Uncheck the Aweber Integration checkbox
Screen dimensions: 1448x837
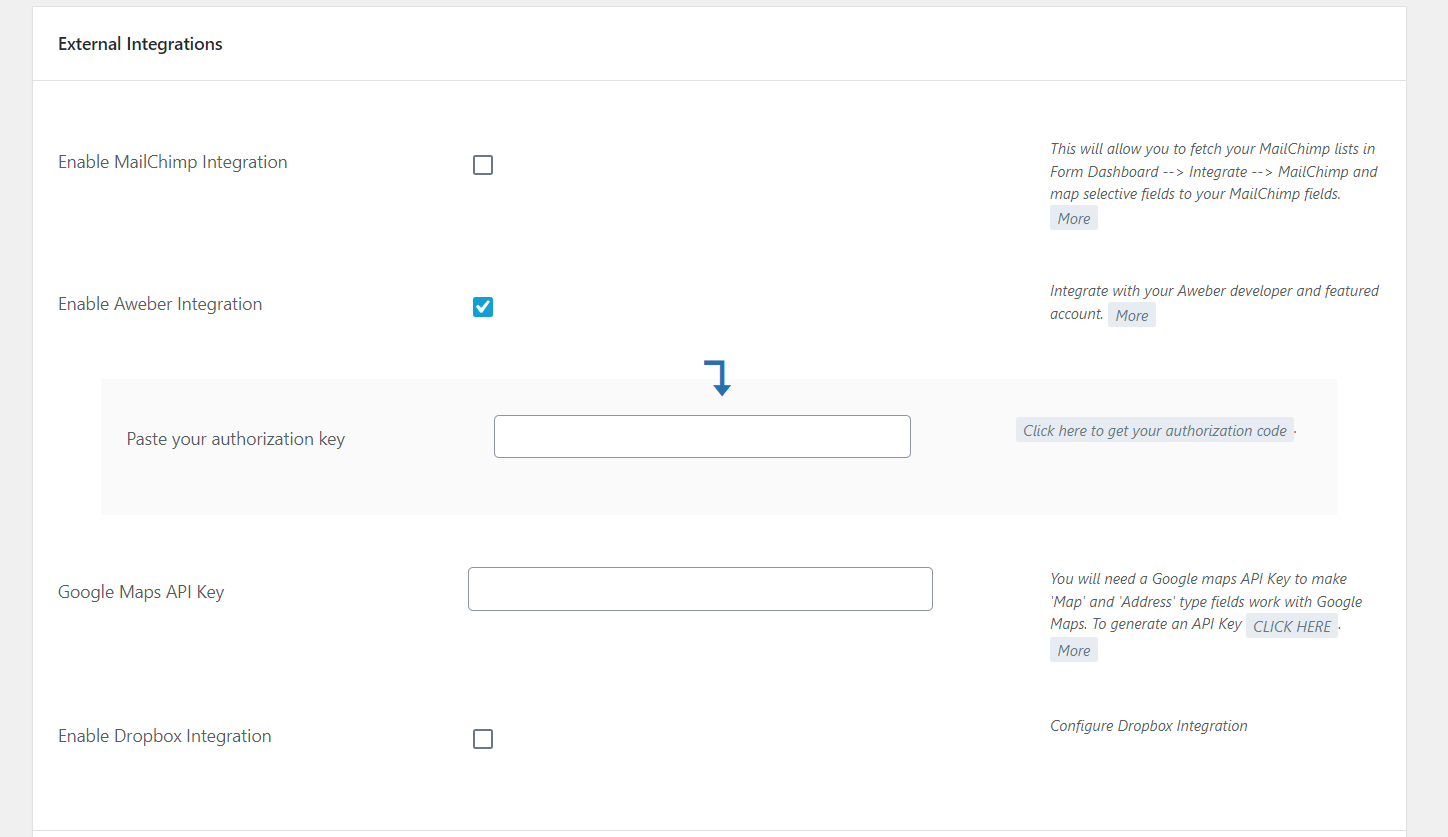coord(483,307)
